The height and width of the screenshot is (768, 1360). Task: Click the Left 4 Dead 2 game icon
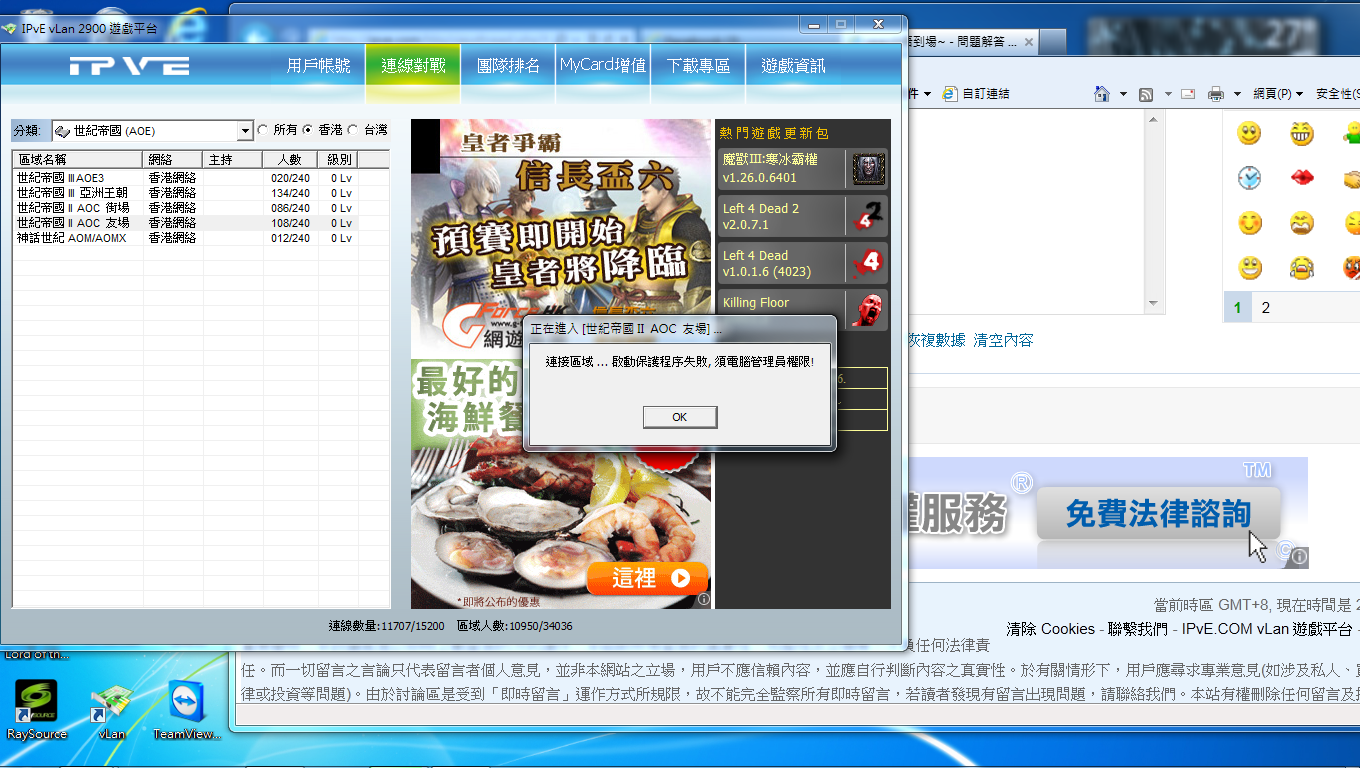click(868, 216)
